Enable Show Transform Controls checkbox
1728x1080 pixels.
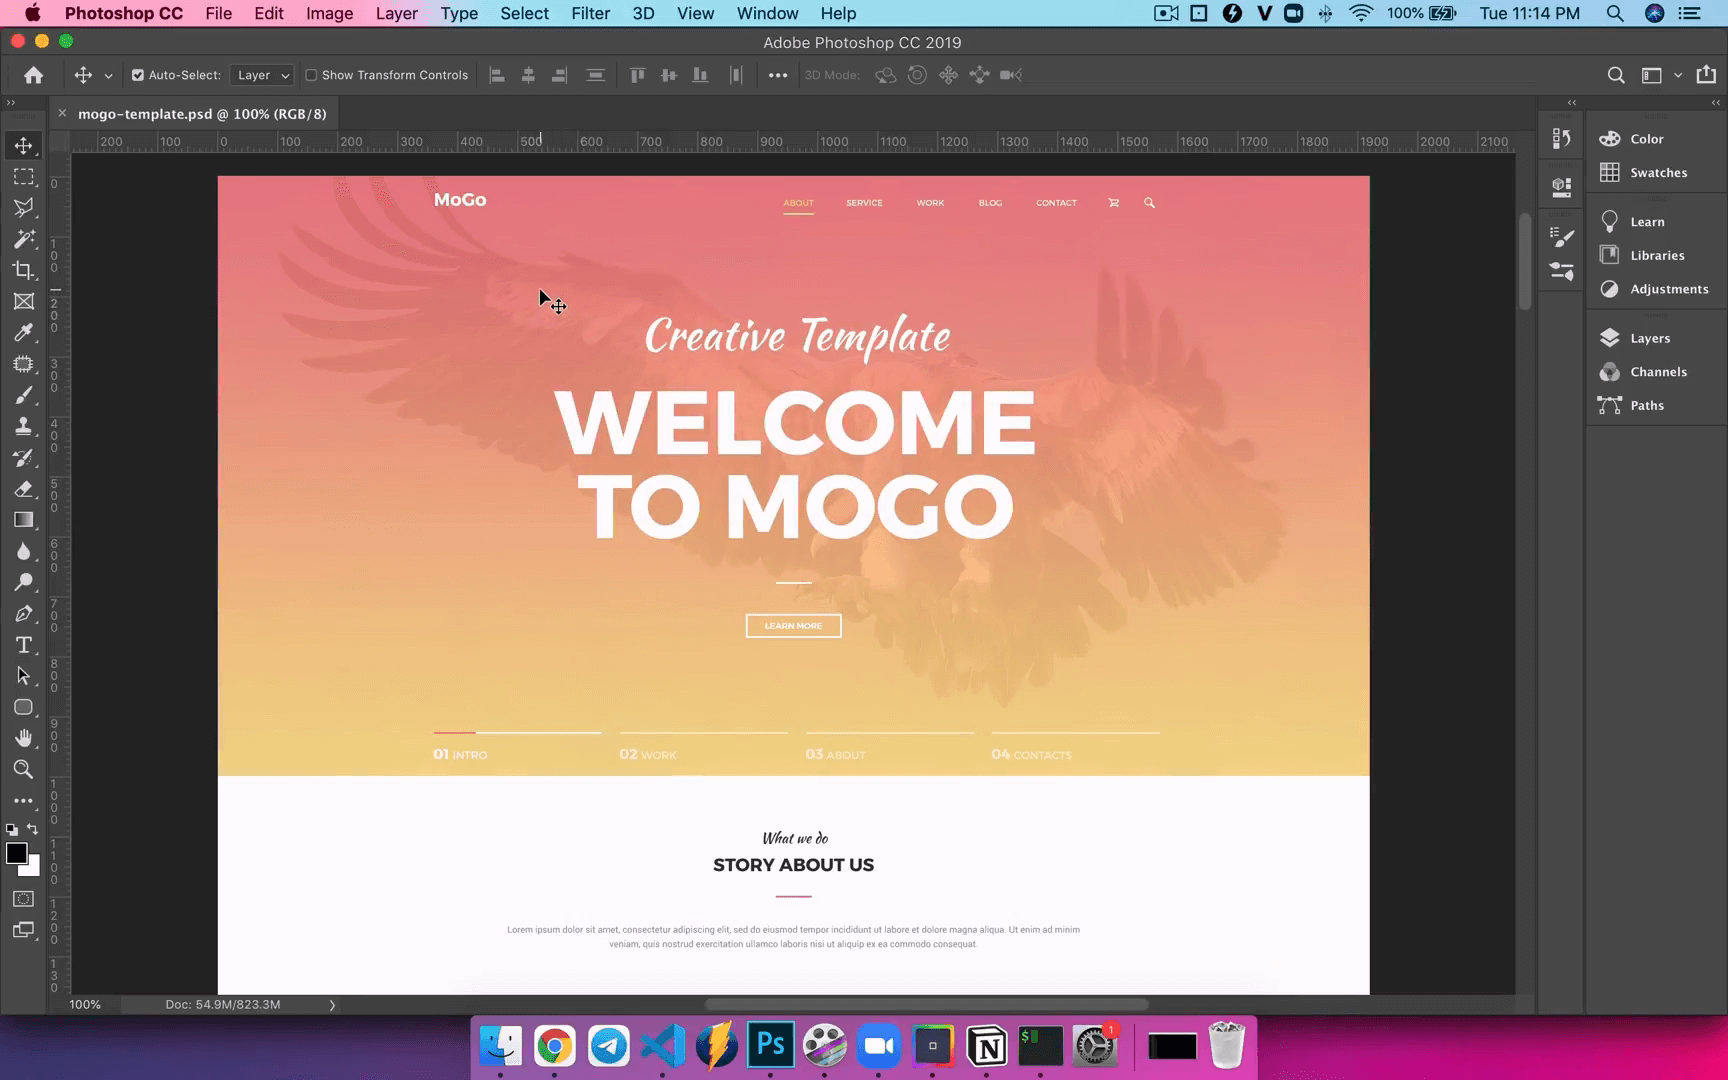pos(311,75)
